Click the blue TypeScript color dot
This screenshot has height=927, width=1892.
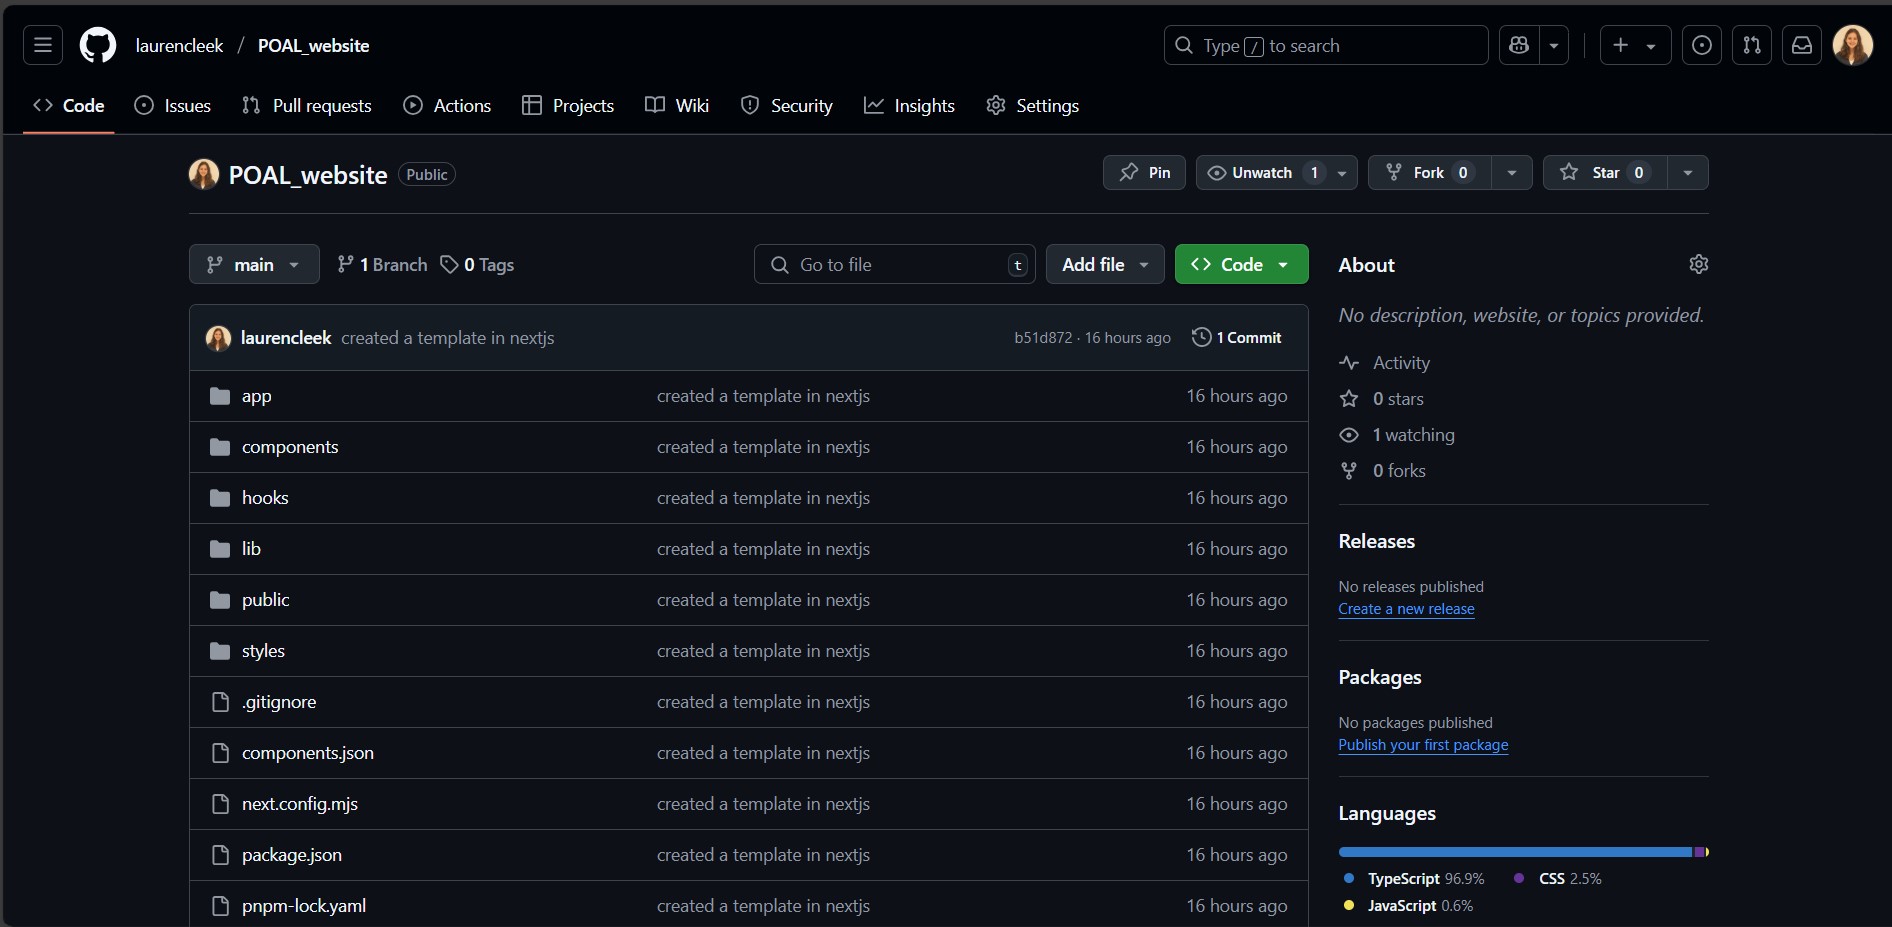1349,878
